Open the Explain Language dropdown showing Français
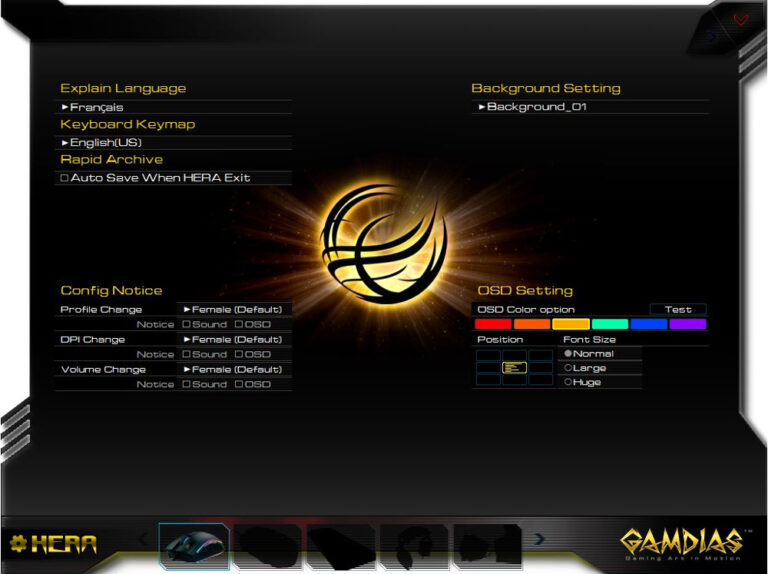Image resolution: width=768 pixels, height=574 pixels. pyautogui.click(x=175, y=107)
